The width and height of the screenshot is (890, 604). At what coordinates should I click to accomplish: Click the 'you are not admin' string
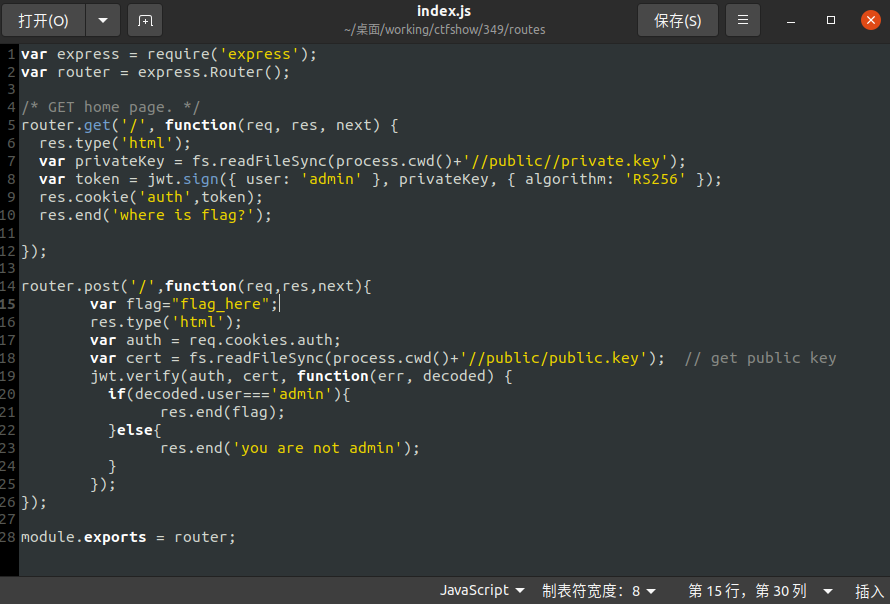point(318,448)
